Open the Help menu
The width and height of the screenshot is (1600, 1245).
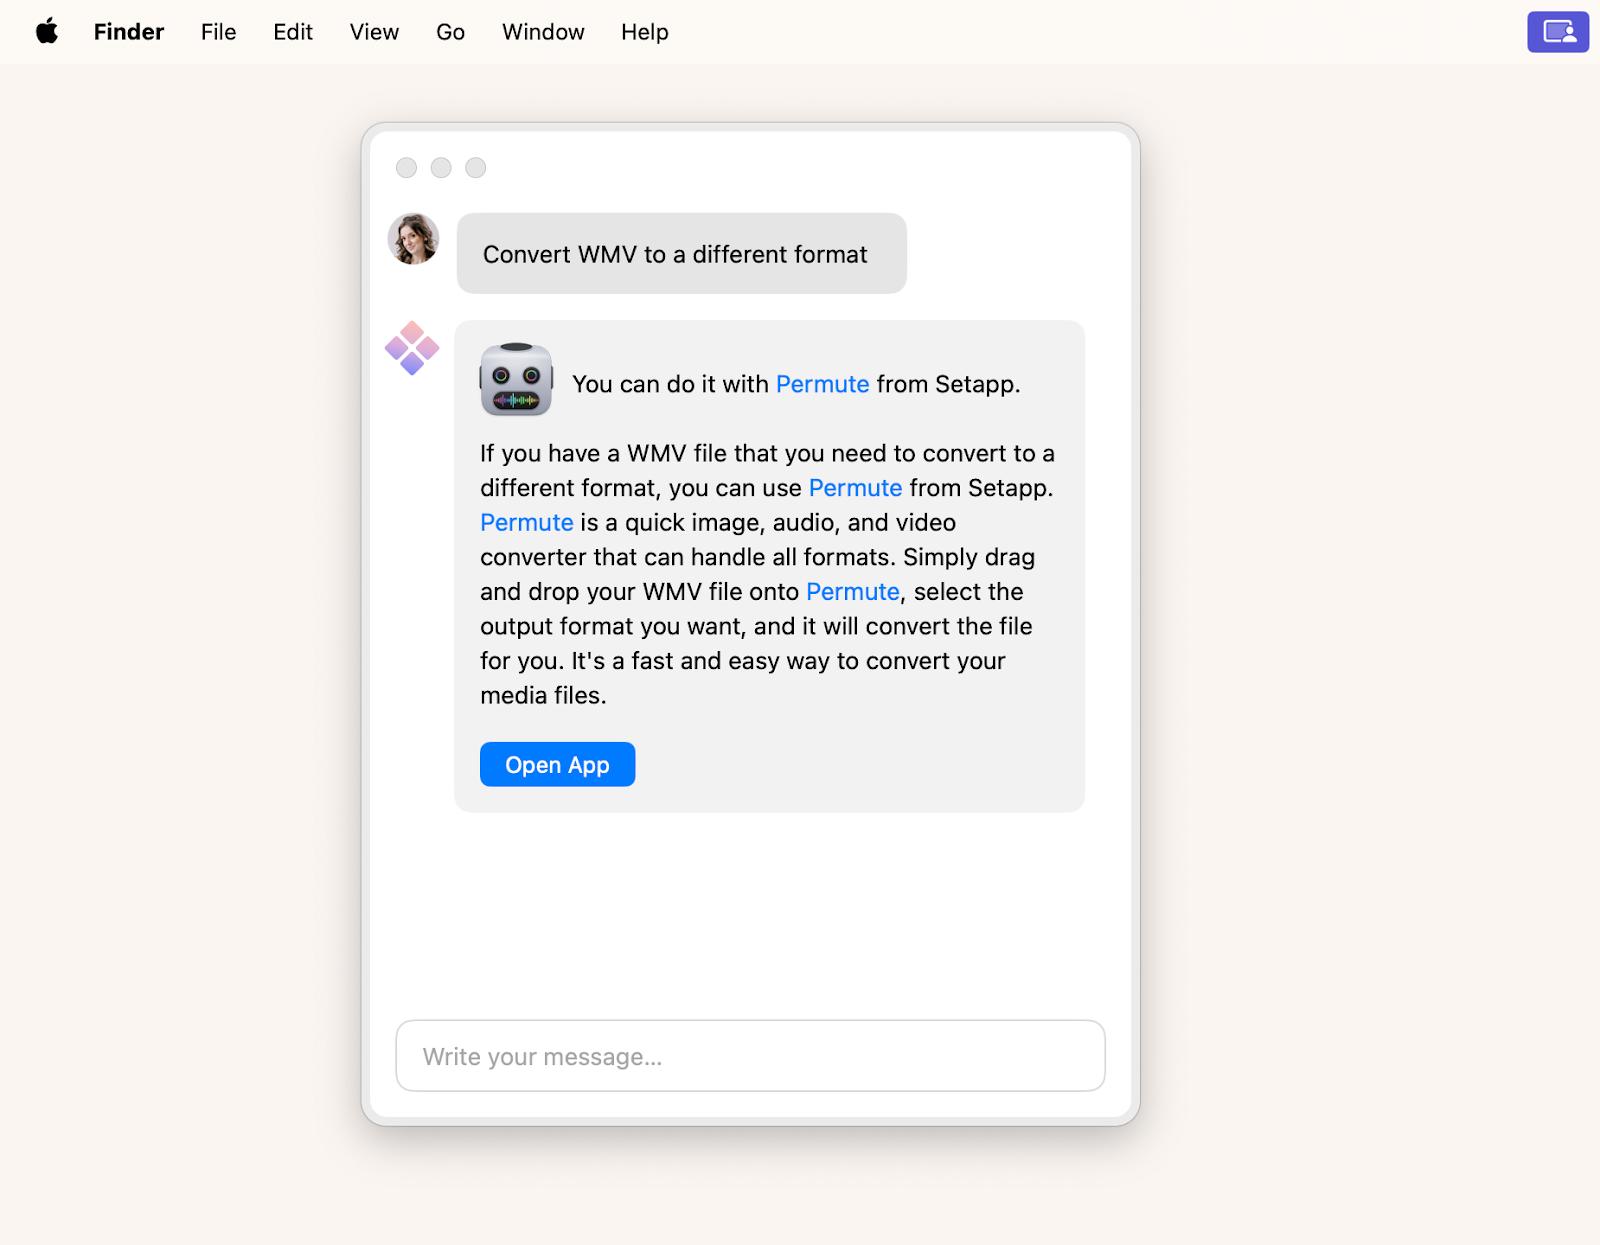[x=644, y=32]
